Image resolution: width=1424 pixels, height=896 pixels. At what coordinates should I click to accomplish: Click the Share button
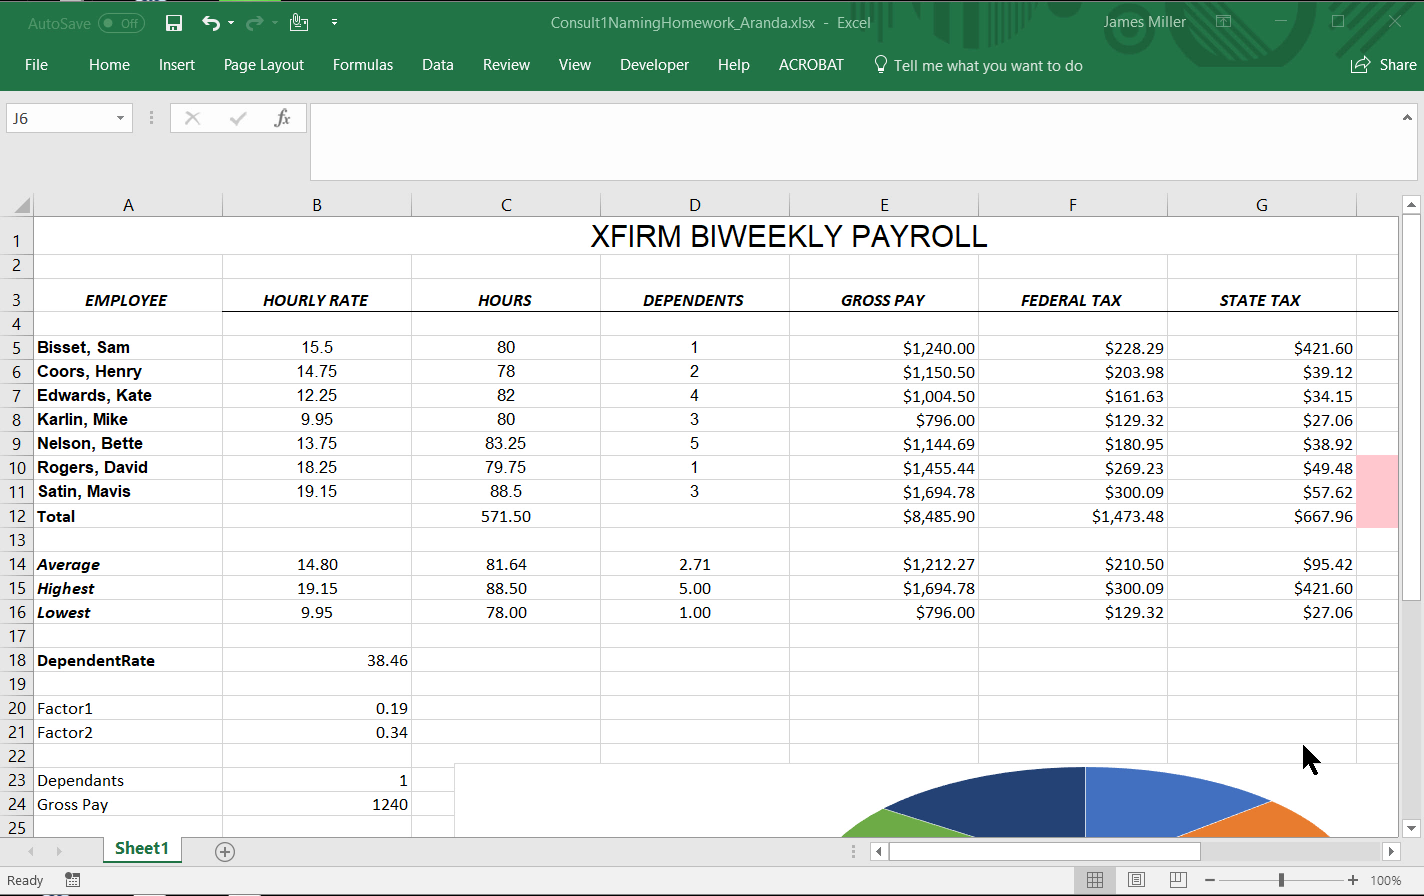pos(1384,65)
